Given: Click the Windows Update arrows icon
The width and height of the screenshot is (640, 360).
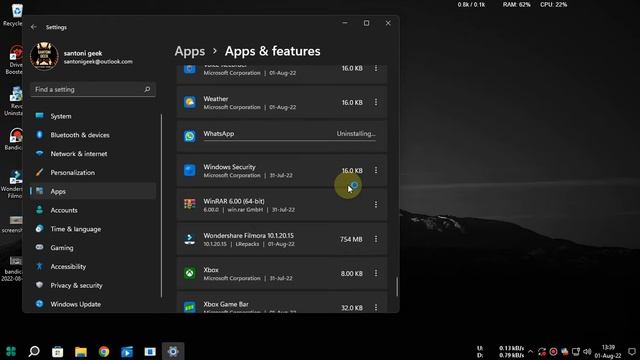Looking at the screenshot, I should click(40, 304).
